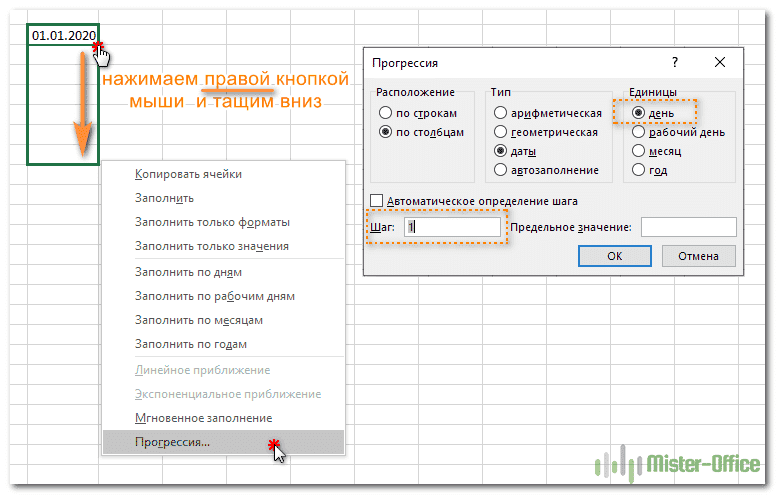Screen dimensions: 776x495
Task: Pick 'рабочий день' as date unit
Action: tap(639, 132)
